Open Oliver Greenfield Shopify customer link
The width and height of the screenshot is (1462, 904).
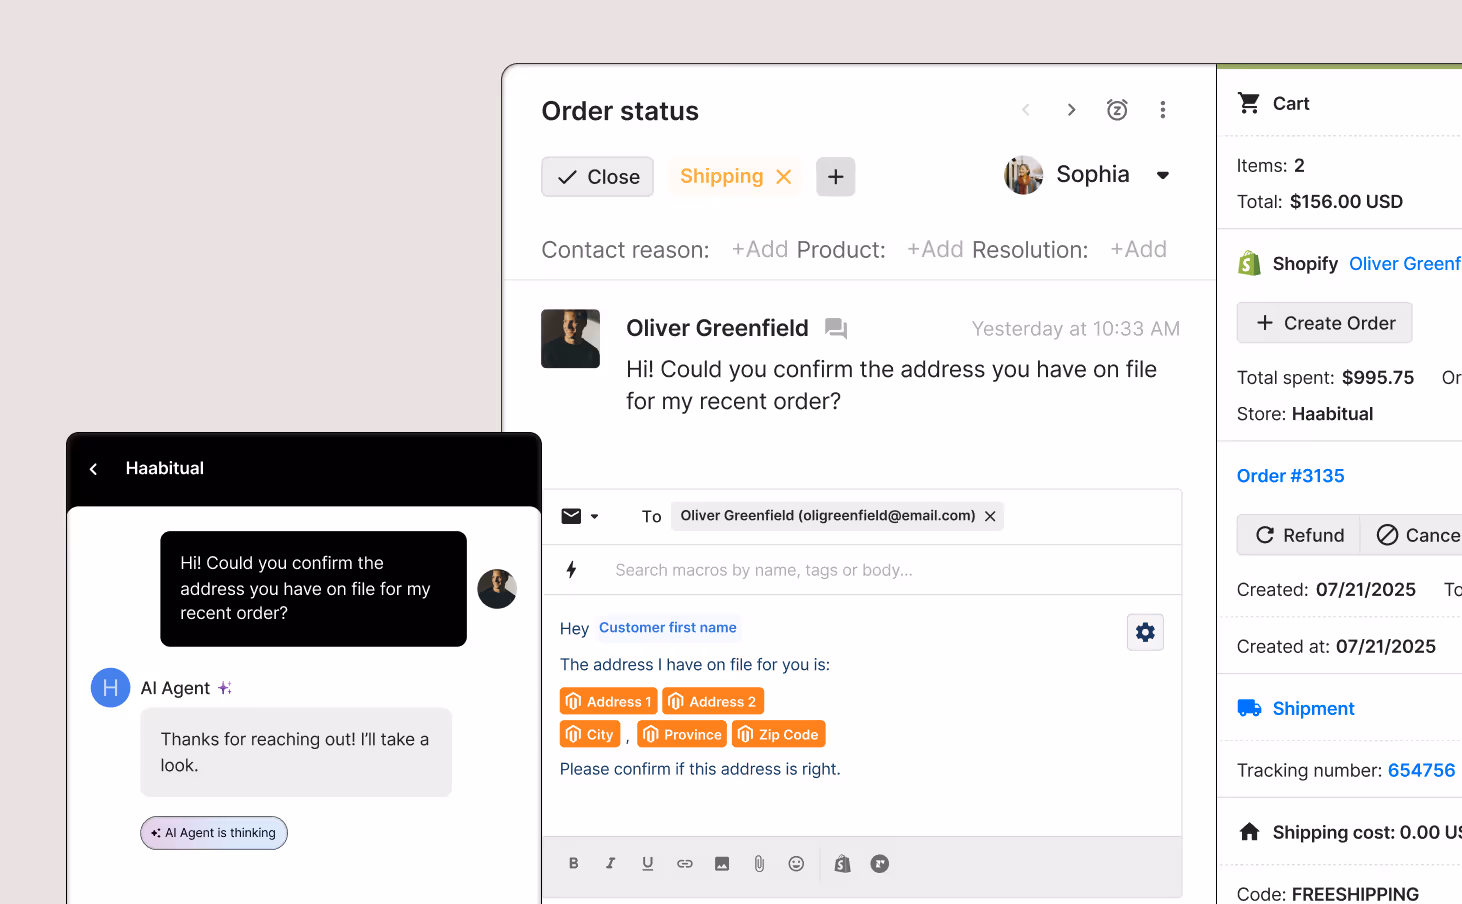pos(1405,264)
